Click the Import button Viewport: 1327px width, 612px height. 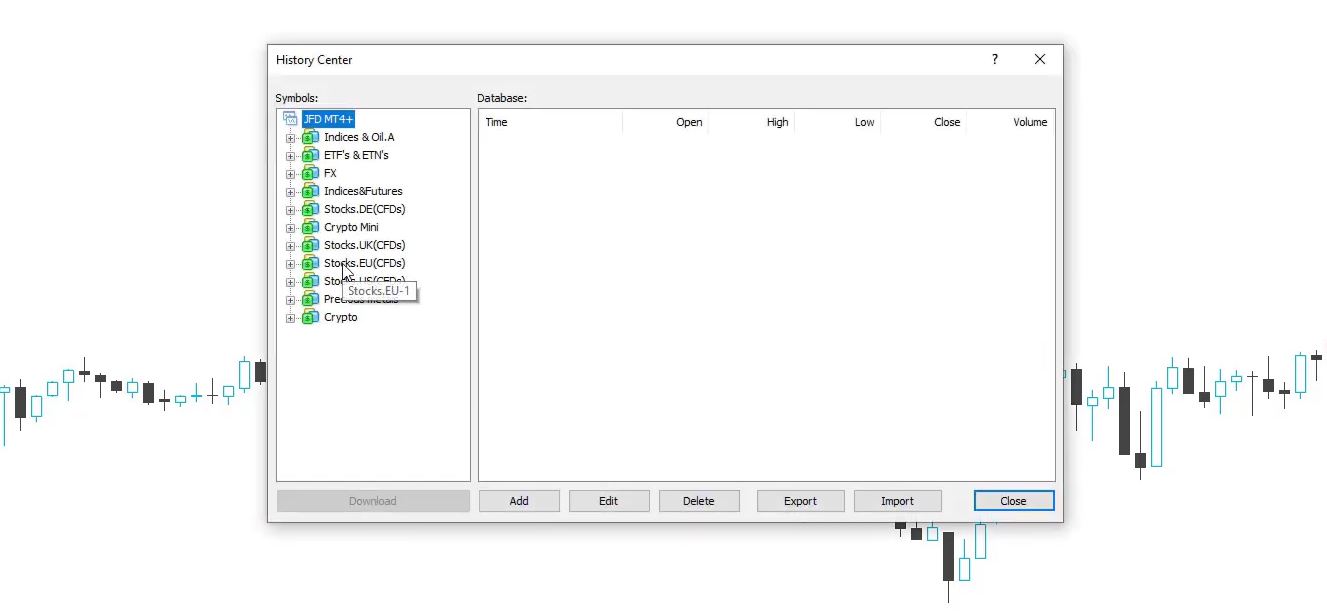tap(897, 500)
